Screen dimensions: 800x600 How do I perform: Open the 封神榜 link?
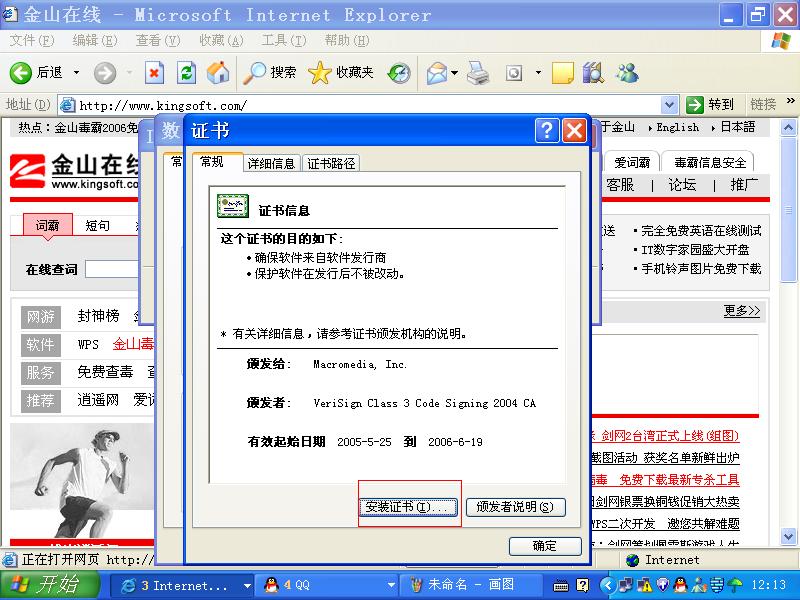tap(98, 316)
